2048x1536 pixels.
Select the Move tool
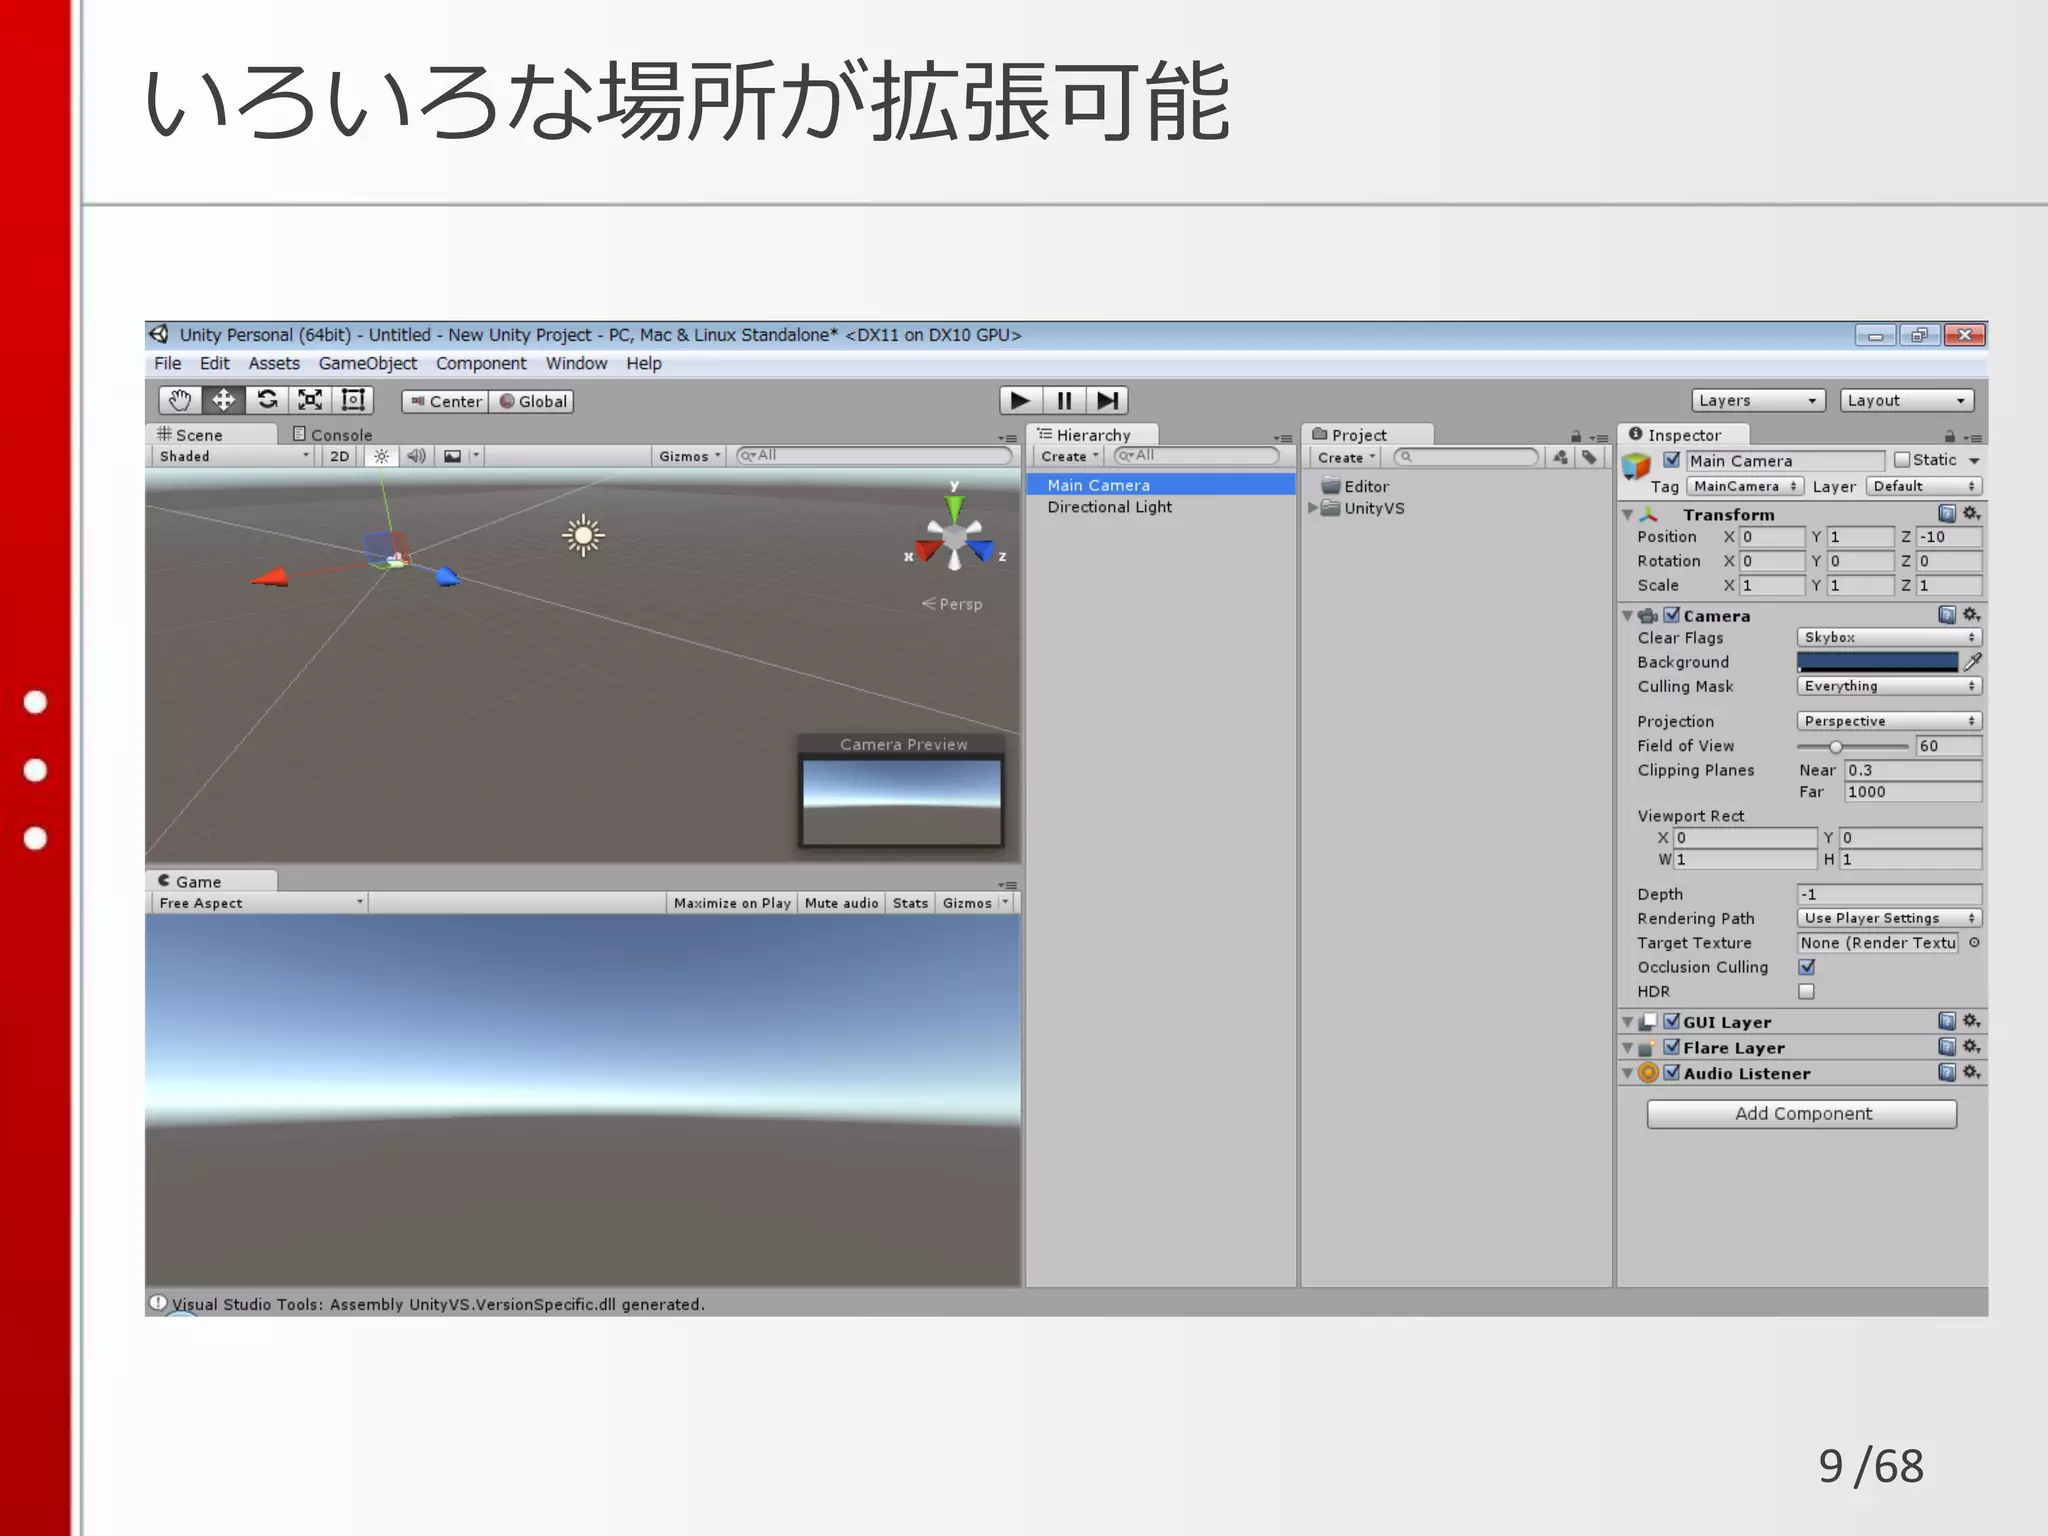[x=223, y=401]
